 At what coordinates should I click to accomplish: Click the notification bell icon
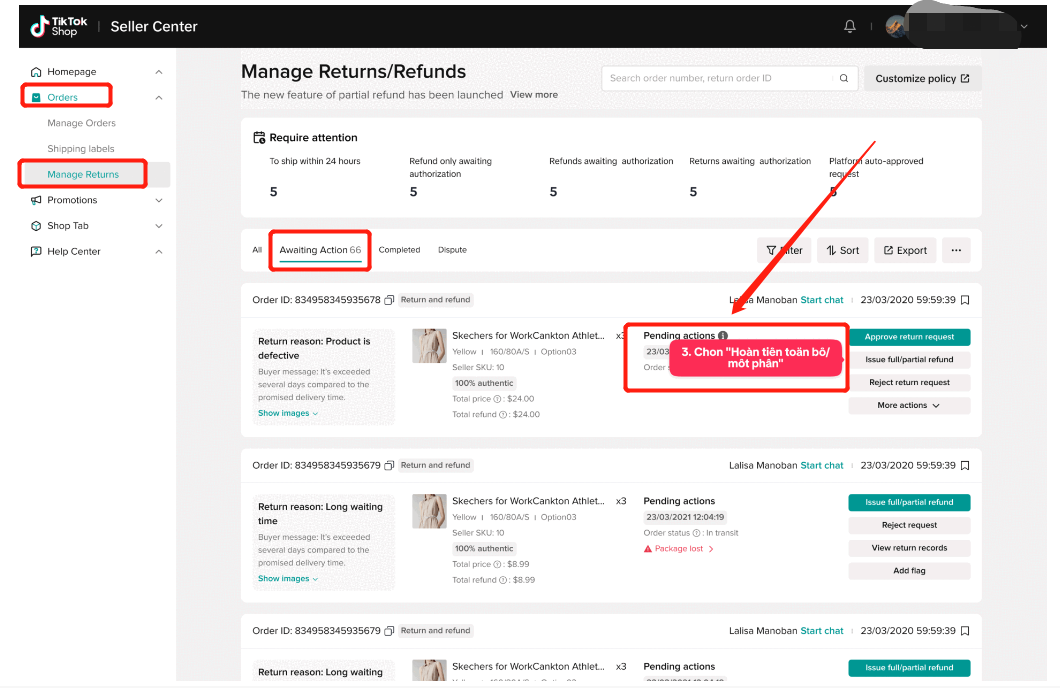850,26
